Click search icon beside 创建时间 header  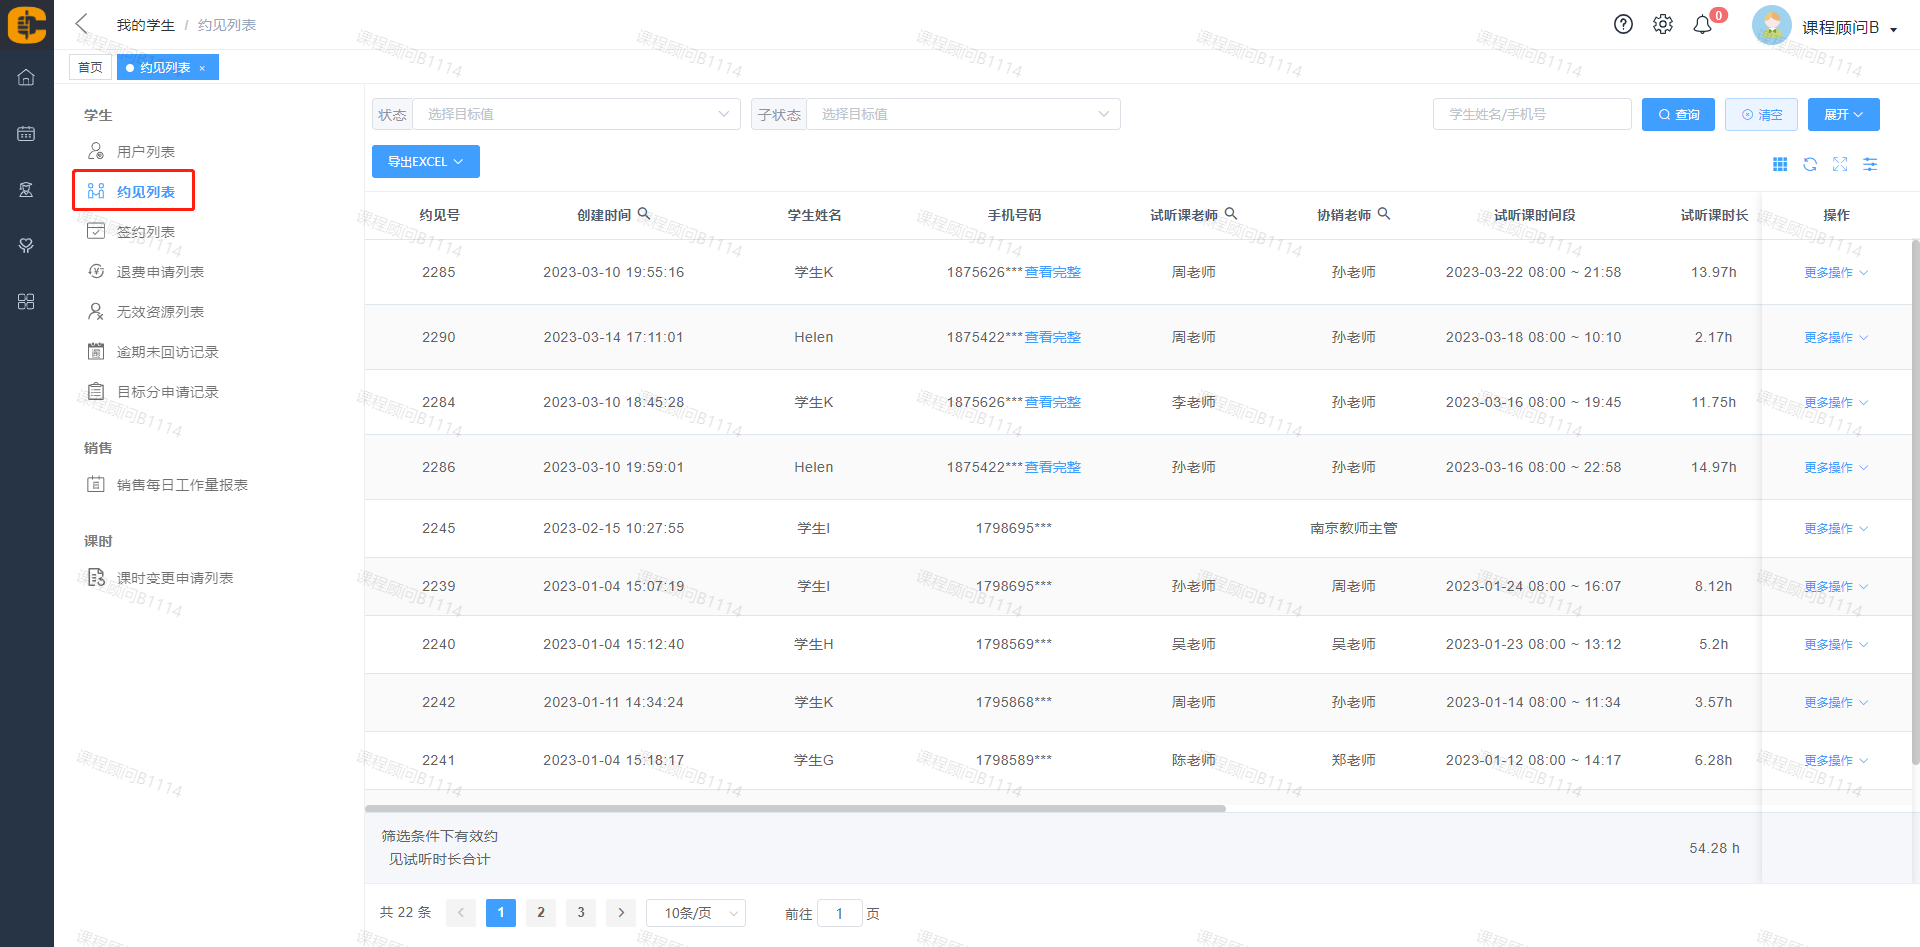(x=644, y=214)
